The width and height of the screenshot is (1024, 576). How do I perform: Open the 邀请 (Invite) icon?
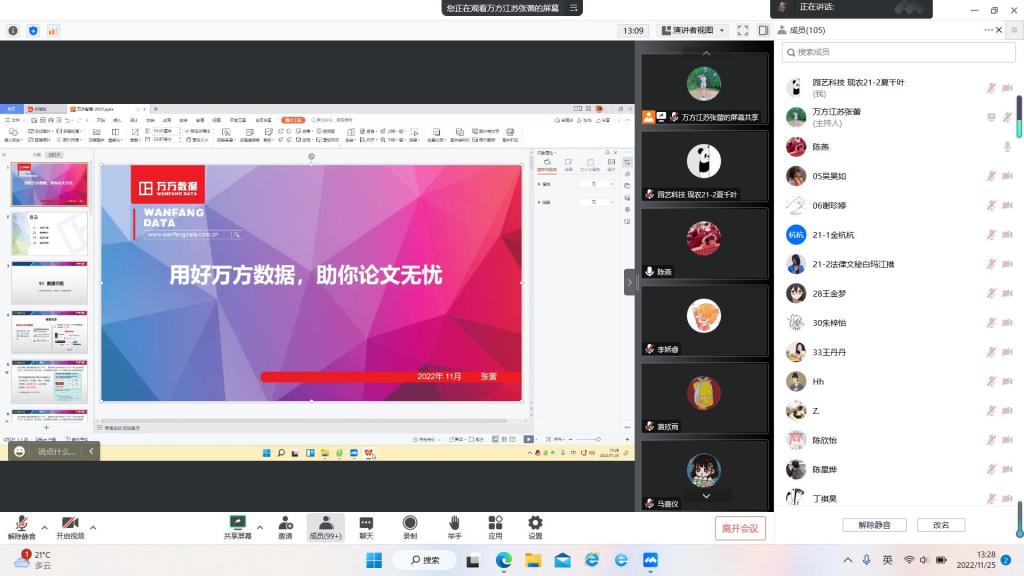(285, 527)
